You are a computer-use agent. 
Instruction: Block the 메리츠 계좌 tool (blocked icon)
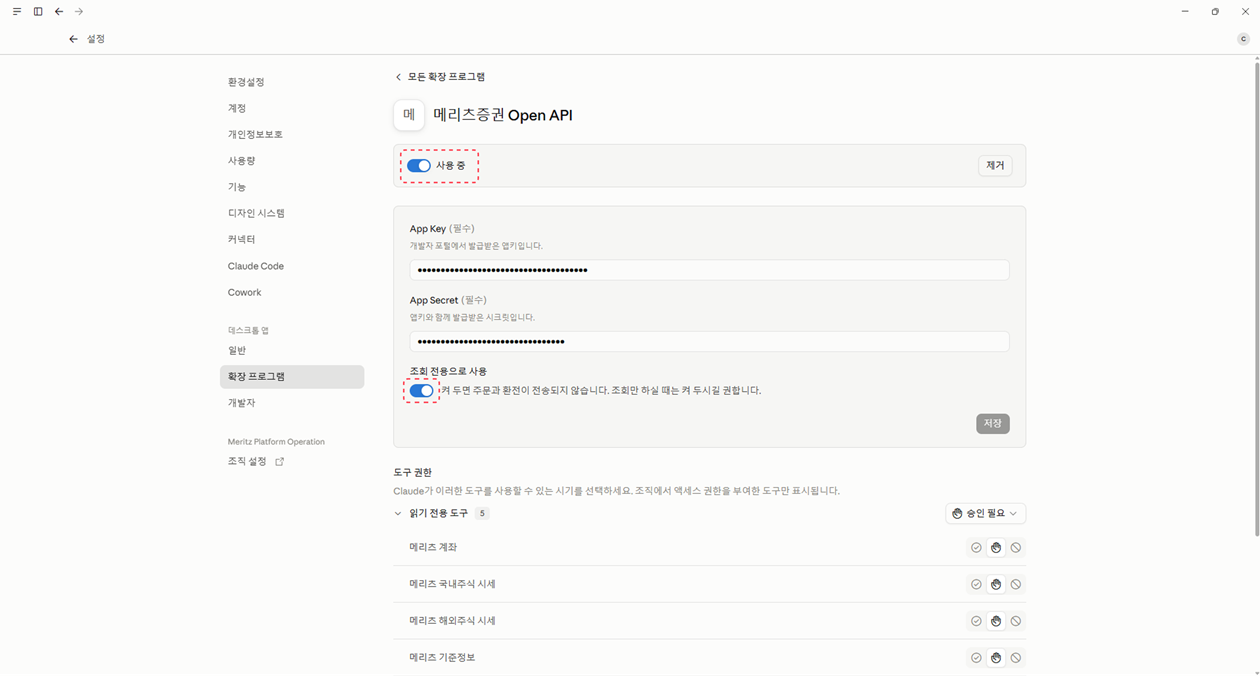point(1016,548)
